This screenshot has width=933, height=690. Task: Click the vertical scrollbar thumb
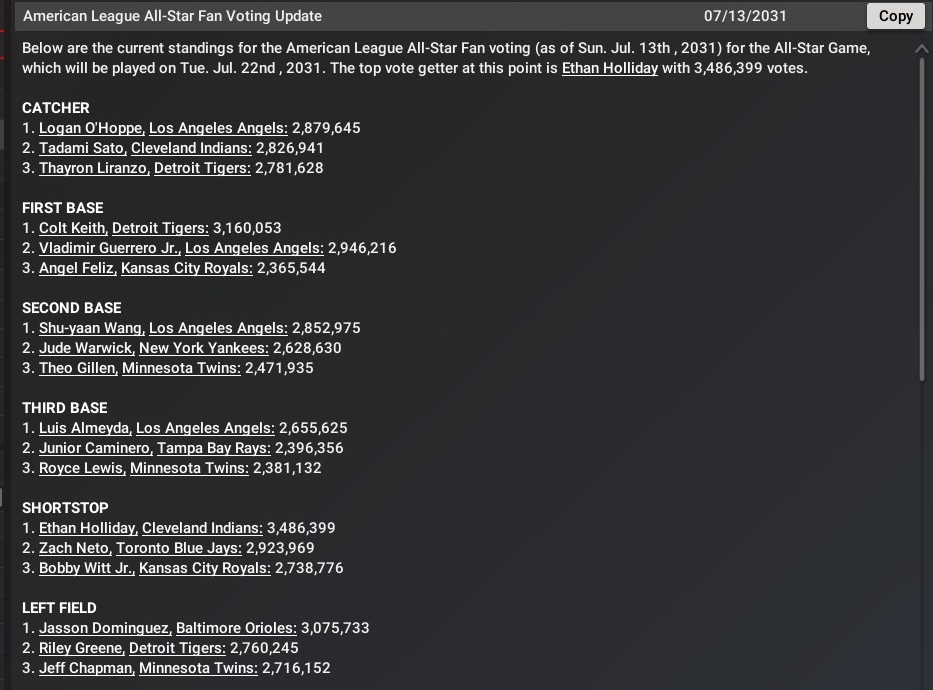[922, 220]
